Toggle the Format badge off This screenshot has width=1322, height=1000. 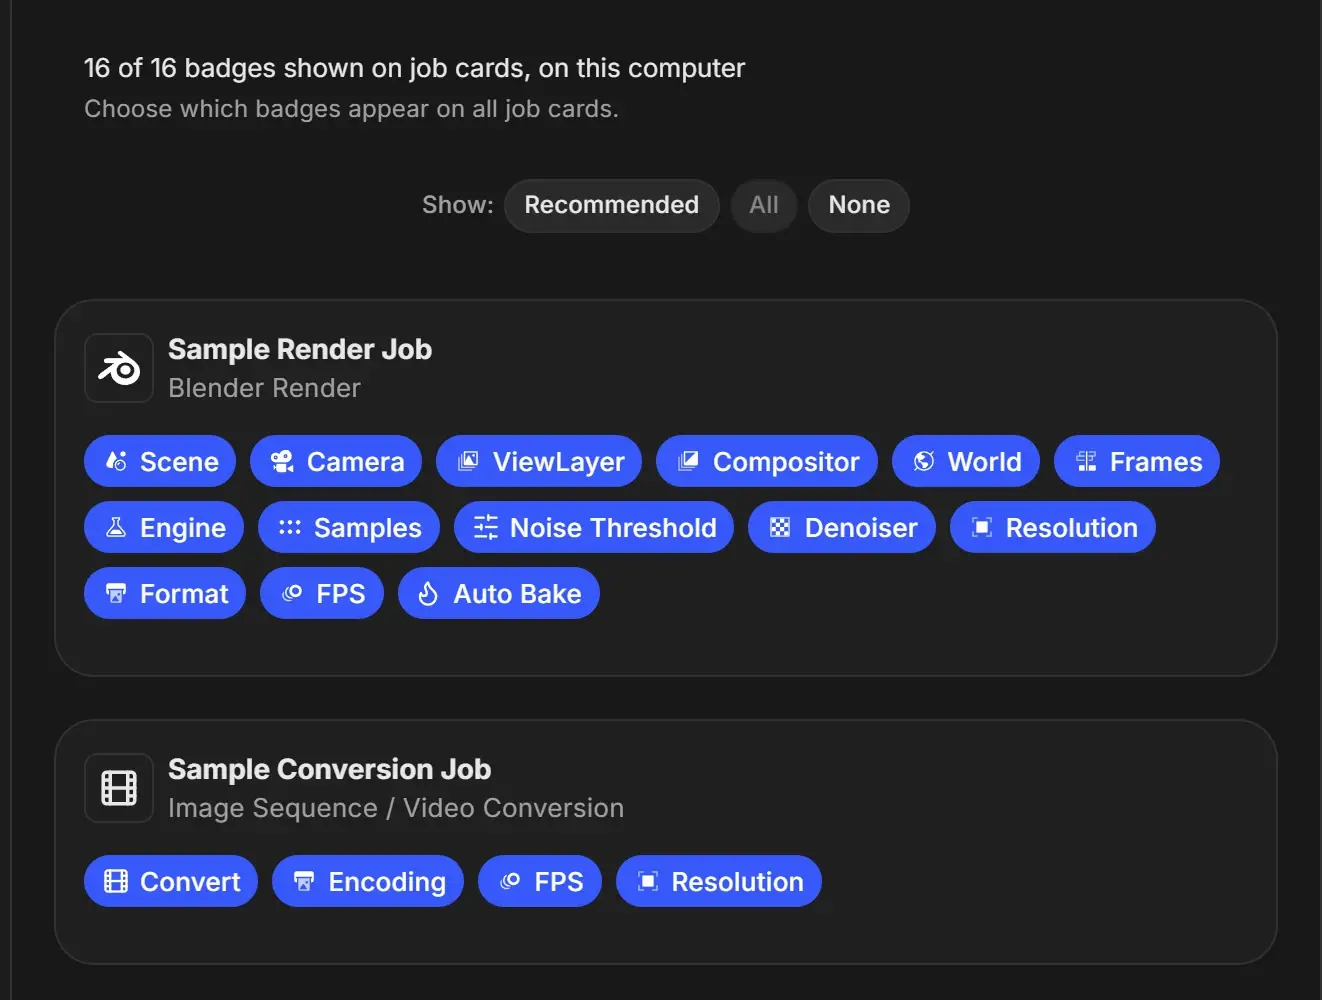[165, 593]
